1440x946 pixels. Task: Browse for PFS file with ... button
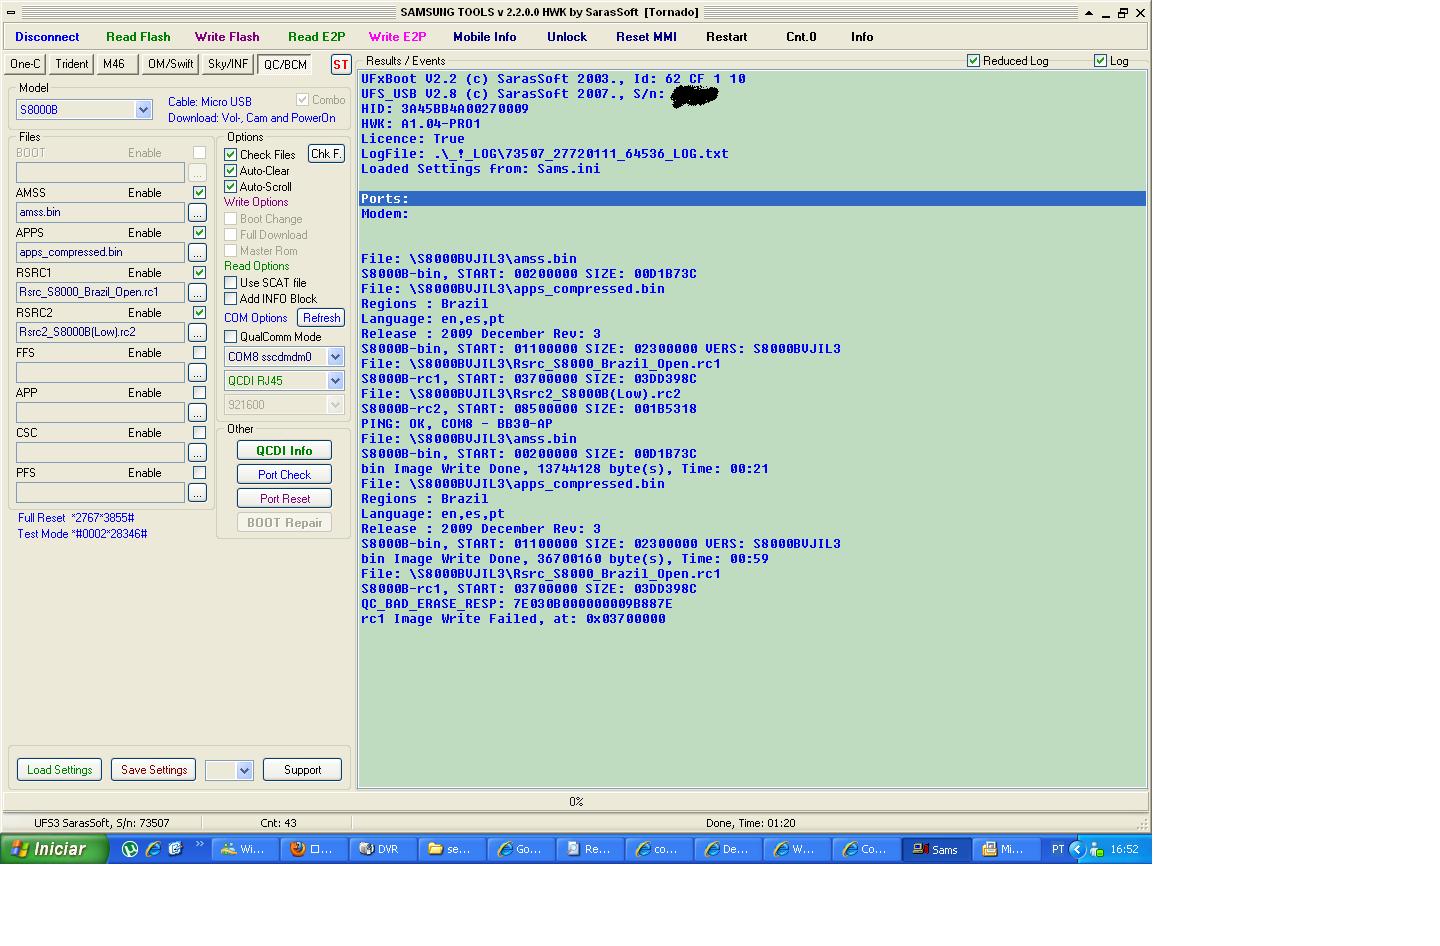pyautogui.click(x=197, y=493)
